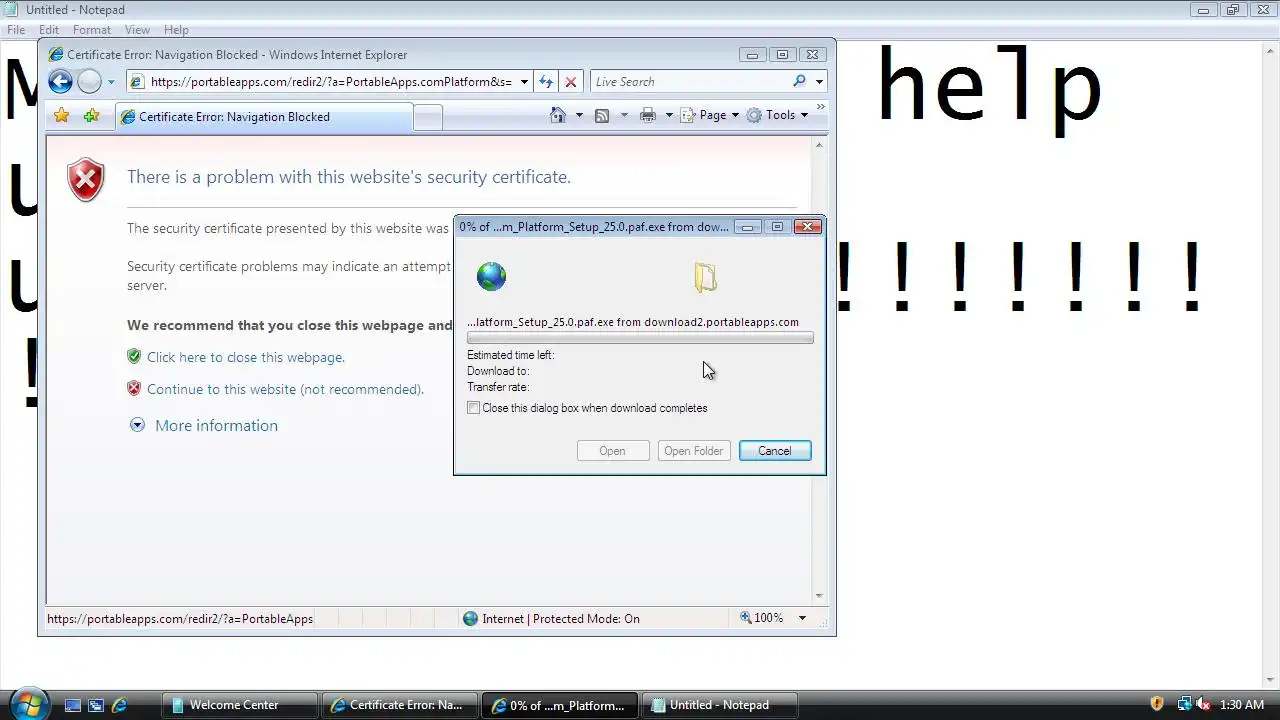1280x720 pixels.
Task: Launch Internet Explorer from quick launch
Action: [119, 705]
